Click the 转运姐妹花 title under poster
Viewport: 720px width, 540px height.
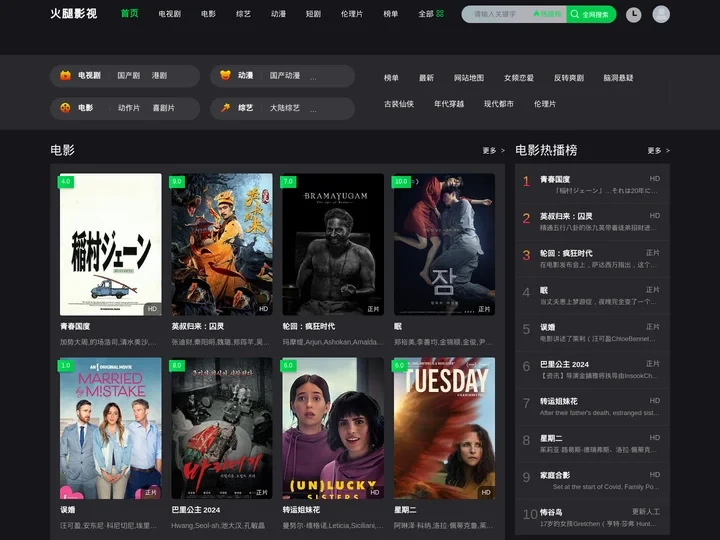[x=301, y=510]
